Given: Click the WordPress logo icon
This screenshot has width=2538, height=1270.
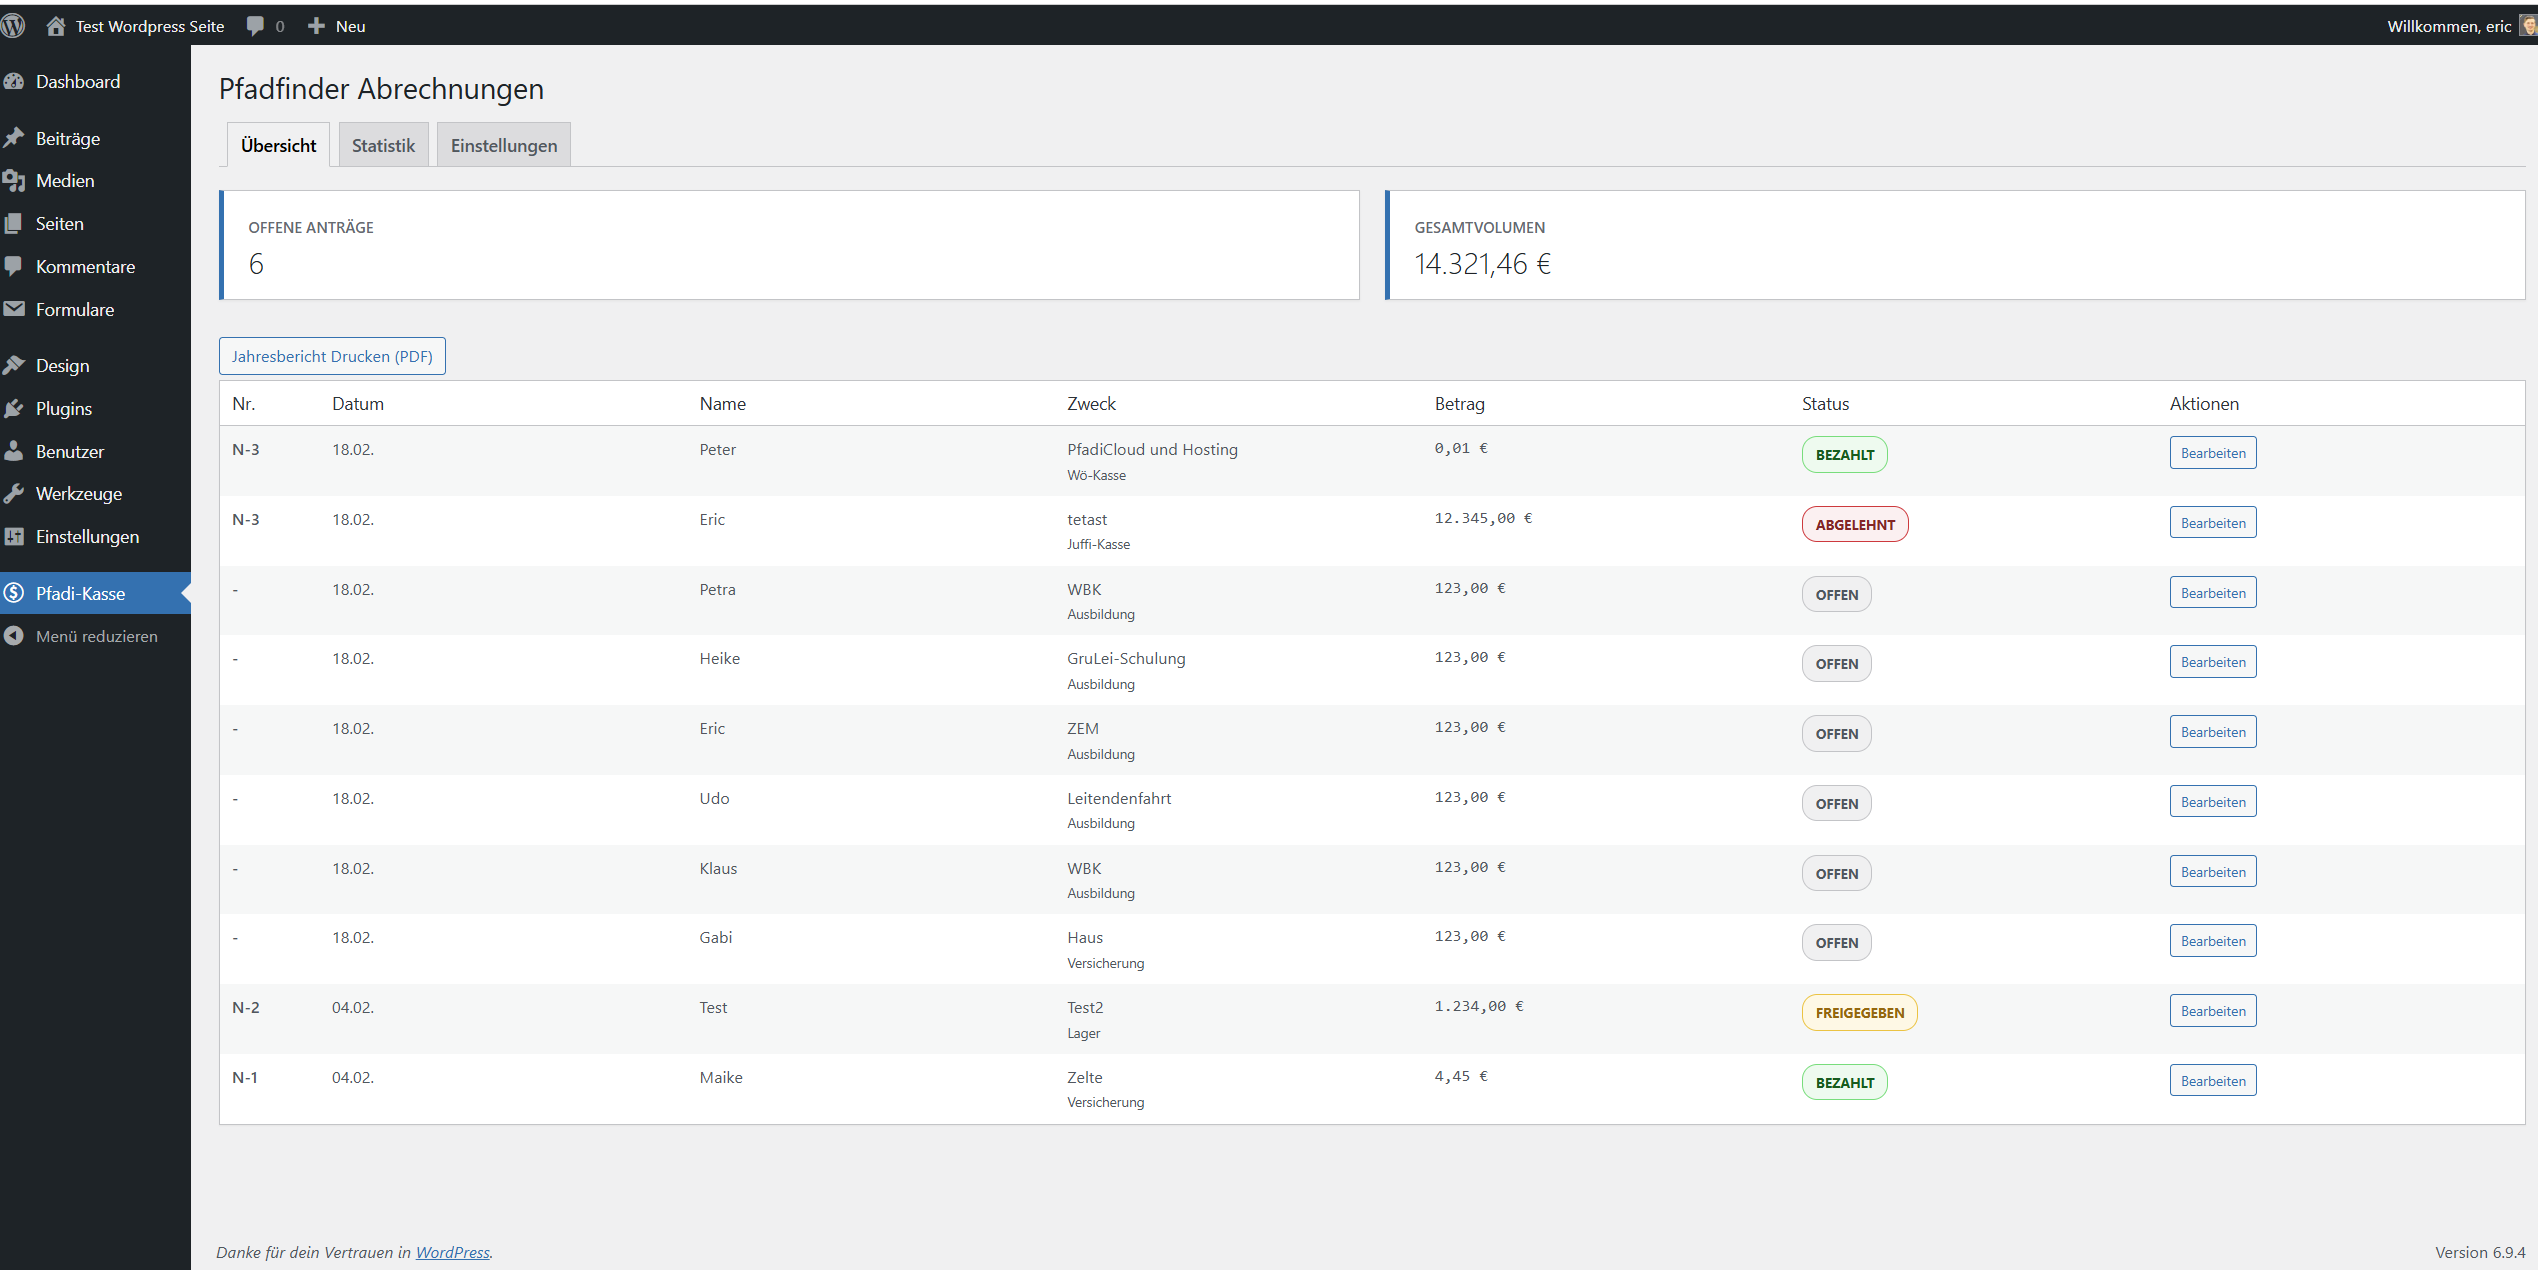Looking at the screenshot, I should (13, 26).
